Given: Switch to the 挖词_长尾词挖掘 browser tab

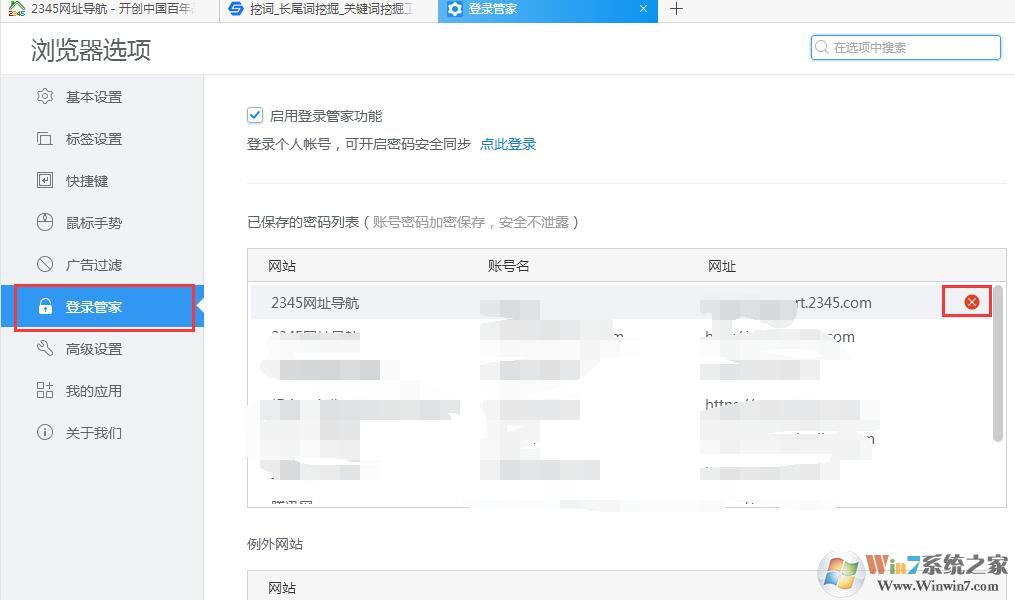Looking at the screenshot, I should (x=329, y=10).
